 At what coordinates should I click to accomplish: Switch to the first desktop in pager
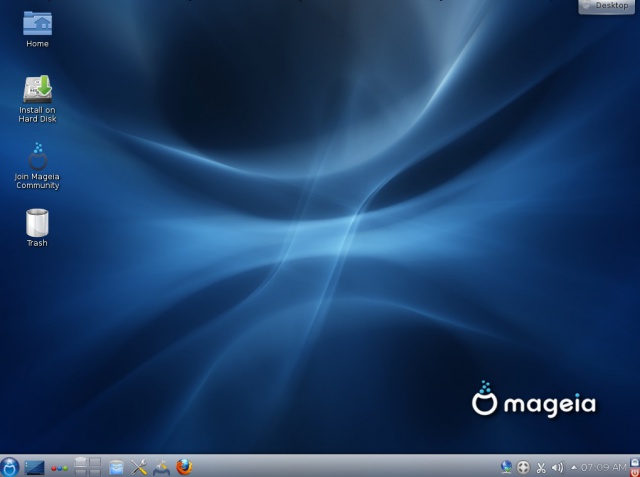pos(81,462)
